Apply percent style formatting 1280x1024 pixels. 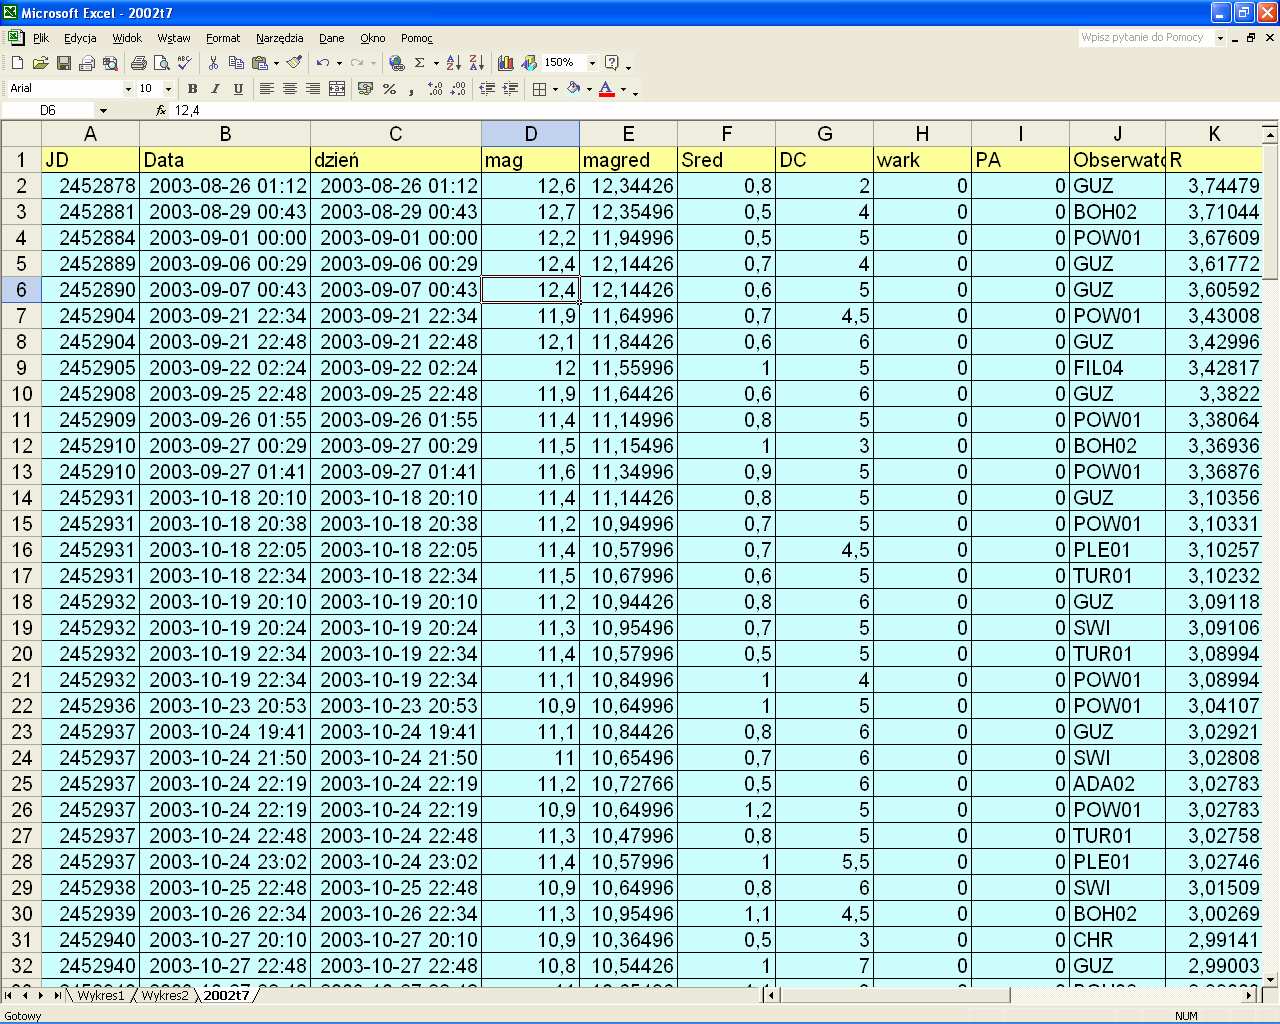tap(389, 89)
